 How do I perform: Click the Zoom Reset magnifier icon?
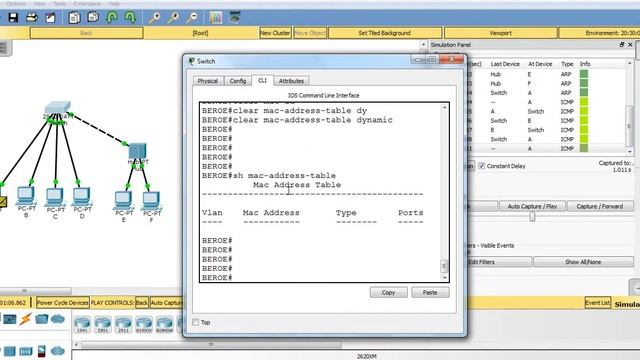173,18
